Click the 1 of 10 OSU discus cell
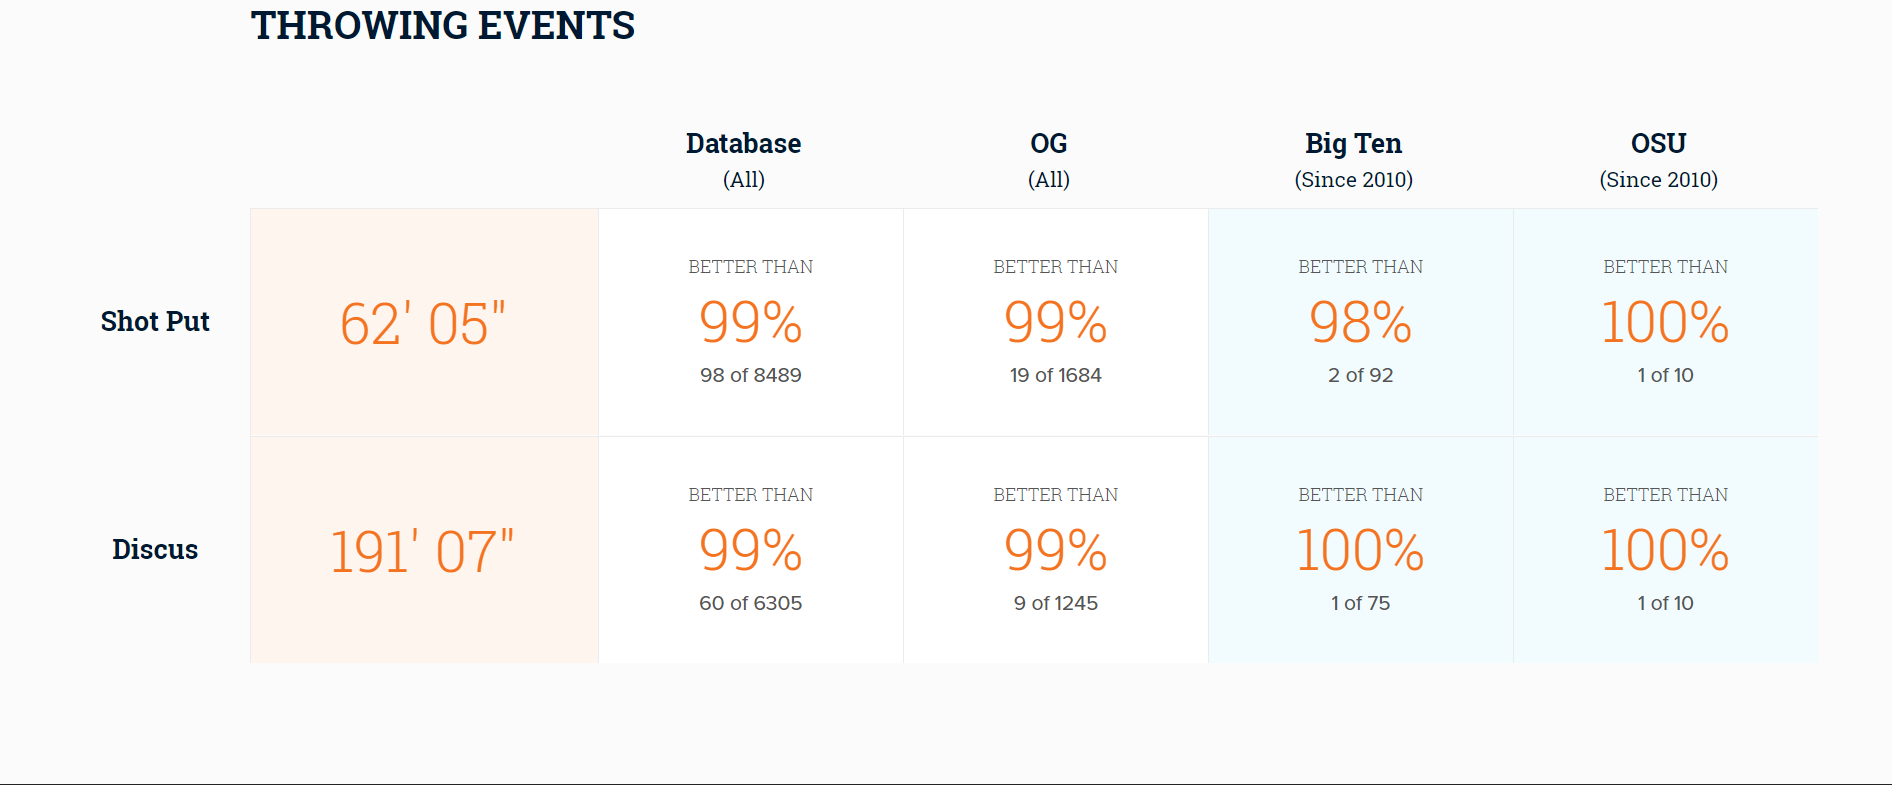 pyautogui.click(x=1666, y=603)
